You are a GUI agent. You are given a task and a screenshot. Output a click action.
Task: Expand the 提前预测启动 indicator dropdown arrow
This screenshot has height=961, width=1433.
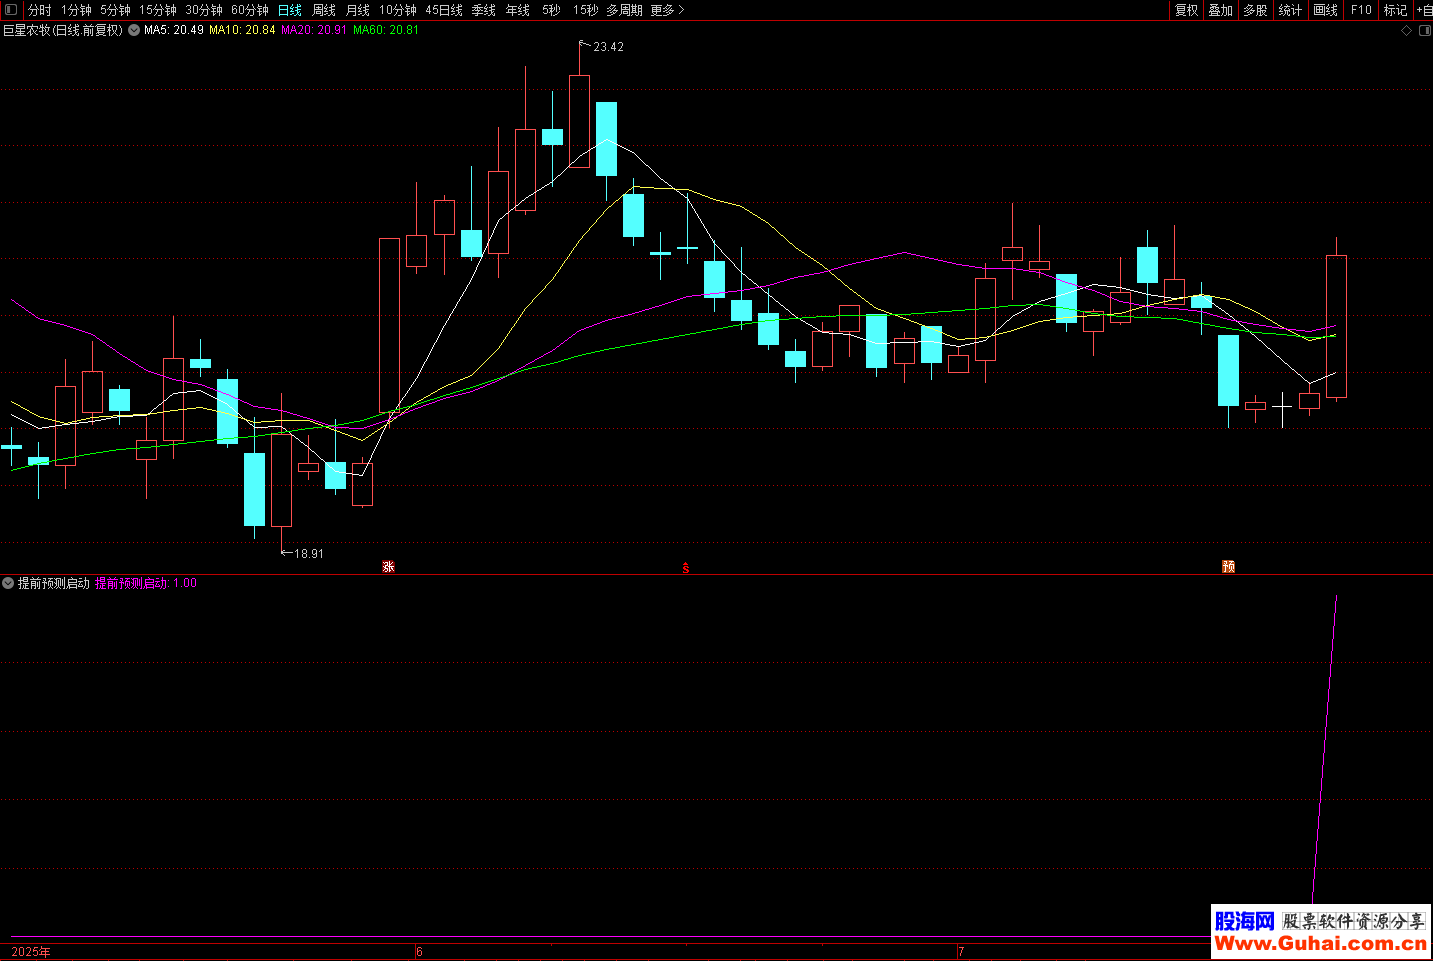pos(8,583)
